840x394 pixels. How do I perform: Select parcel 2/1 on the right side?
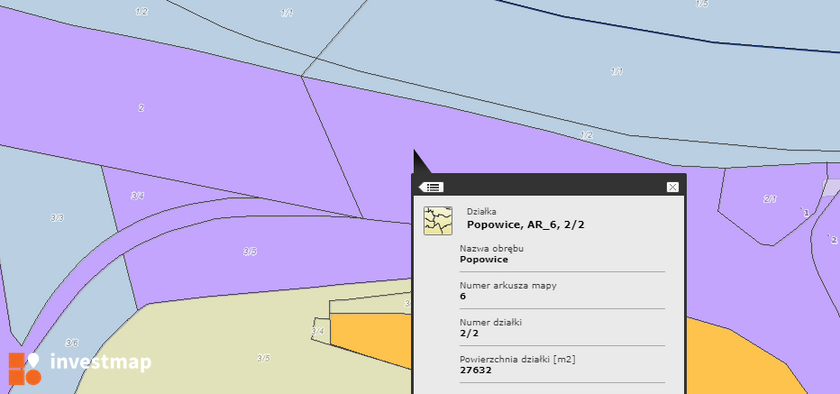(x=770, y=199)
